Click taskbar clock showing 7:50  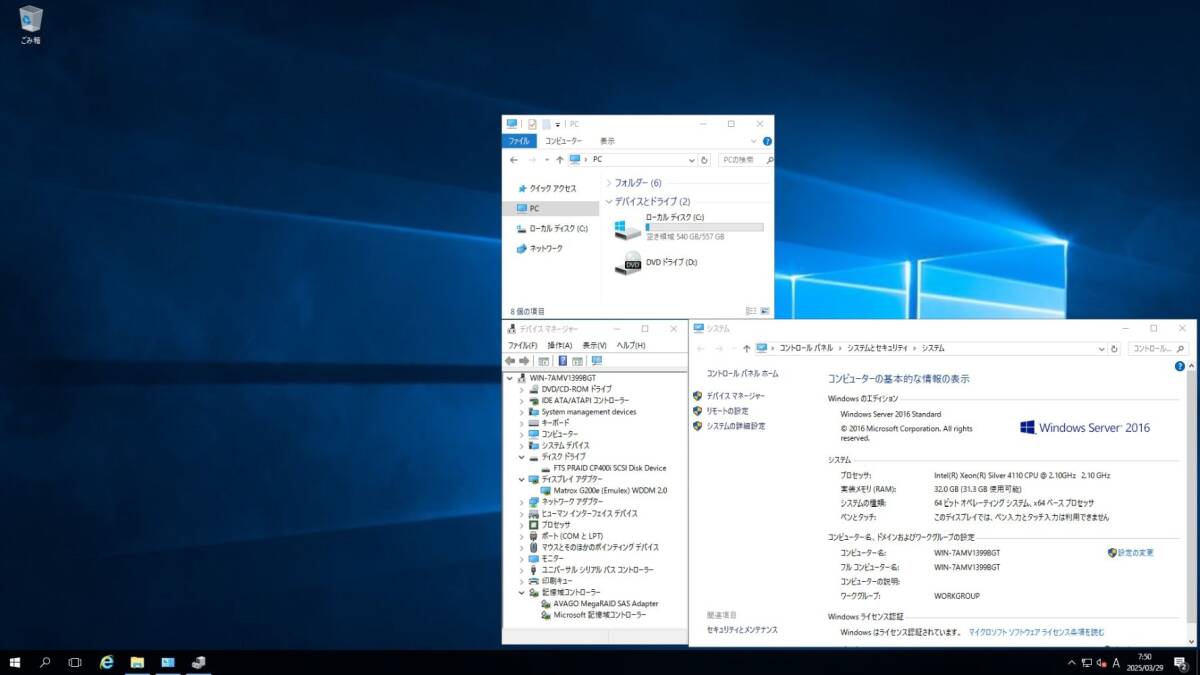[x=1144, y=662]
